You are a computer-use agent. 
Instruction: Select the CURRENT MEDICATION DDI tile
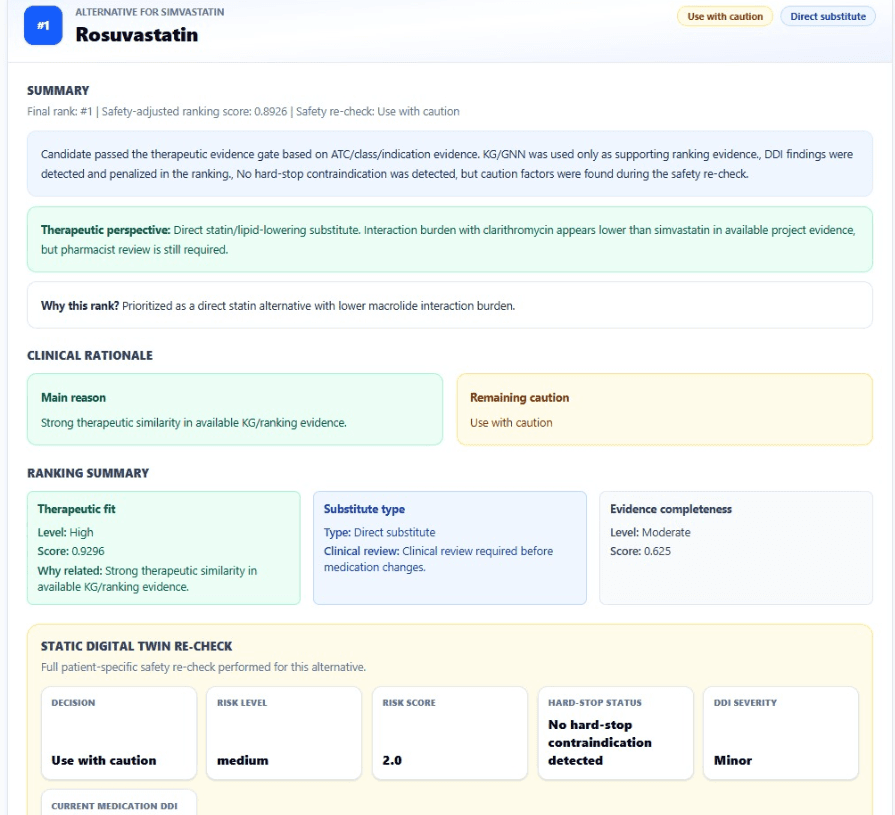119,802
